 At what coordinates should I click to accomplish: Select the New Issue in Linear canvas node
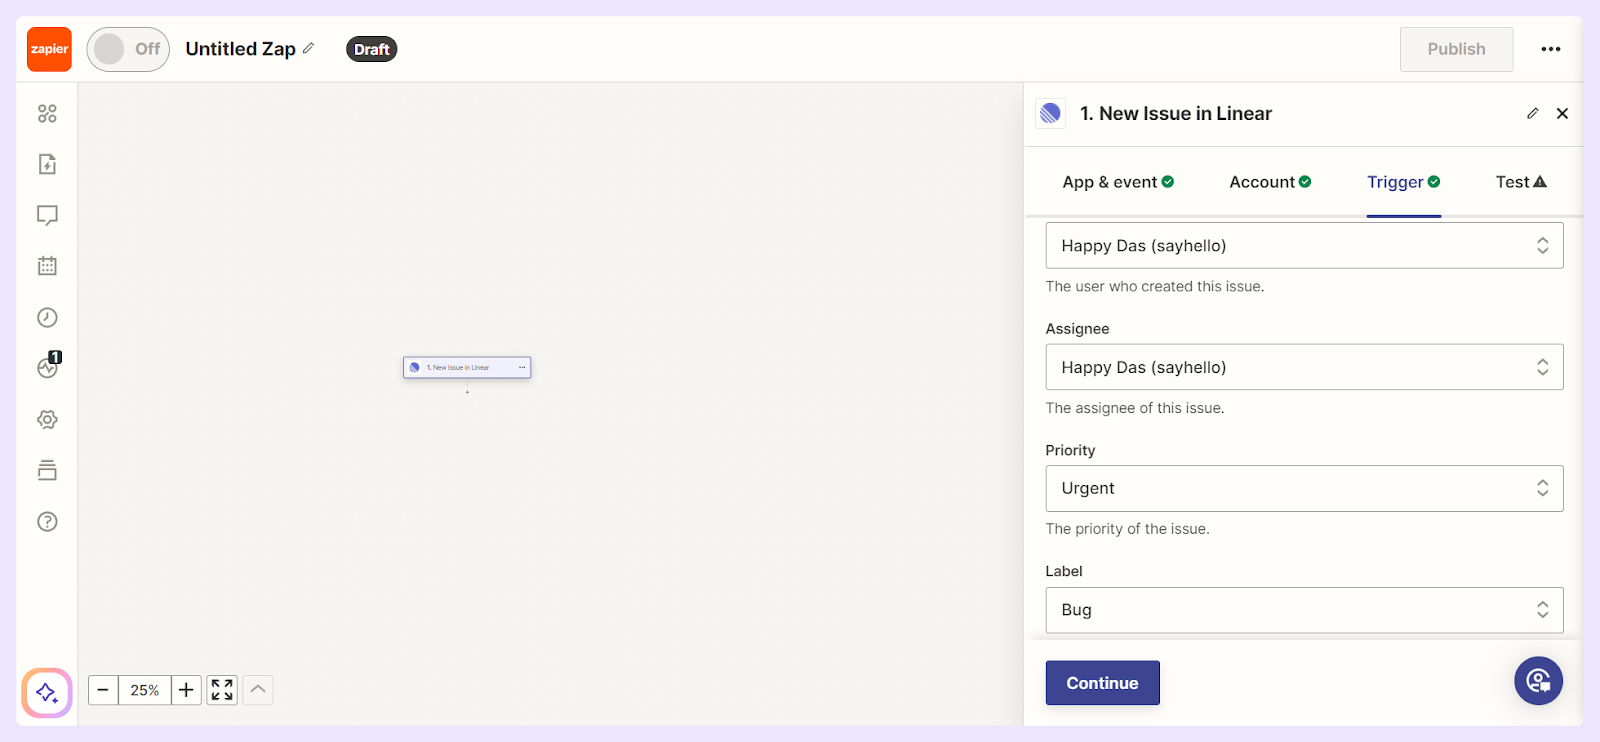pyautogui.click(x=467, y=368)
